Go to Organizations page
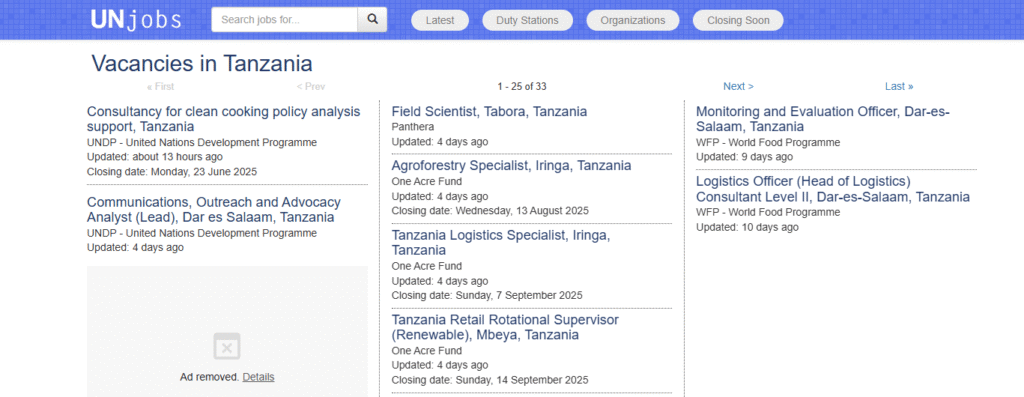This screenshot has width=1024, height=397. coord(633,20)
